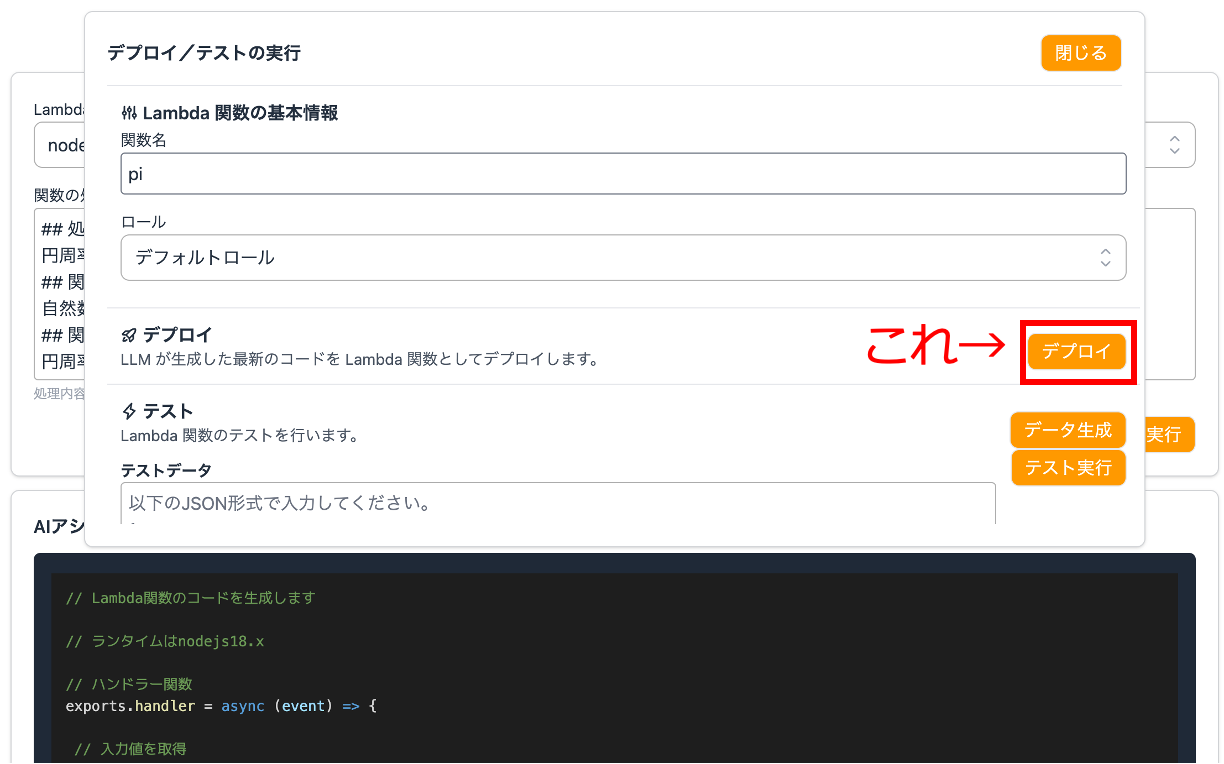Click code comment // 入力値を取得
1224x764 pixels.
tap(130, 749)
